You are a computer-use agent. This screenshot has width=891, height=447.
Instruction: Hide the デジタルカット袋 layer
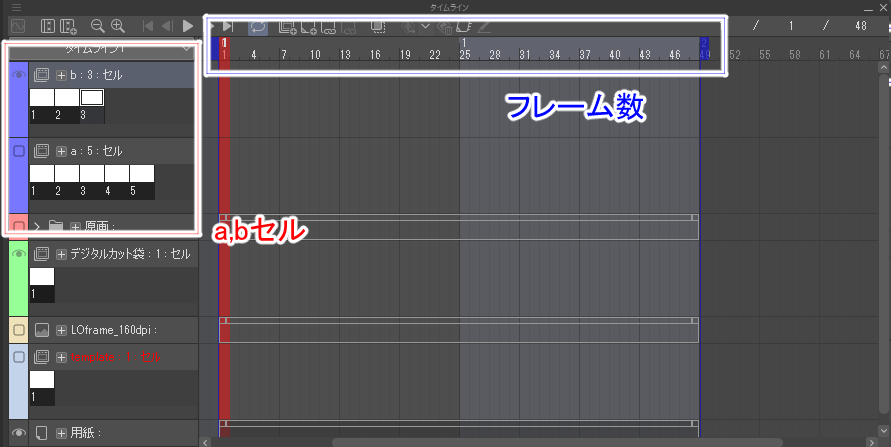tap(19, 253)
